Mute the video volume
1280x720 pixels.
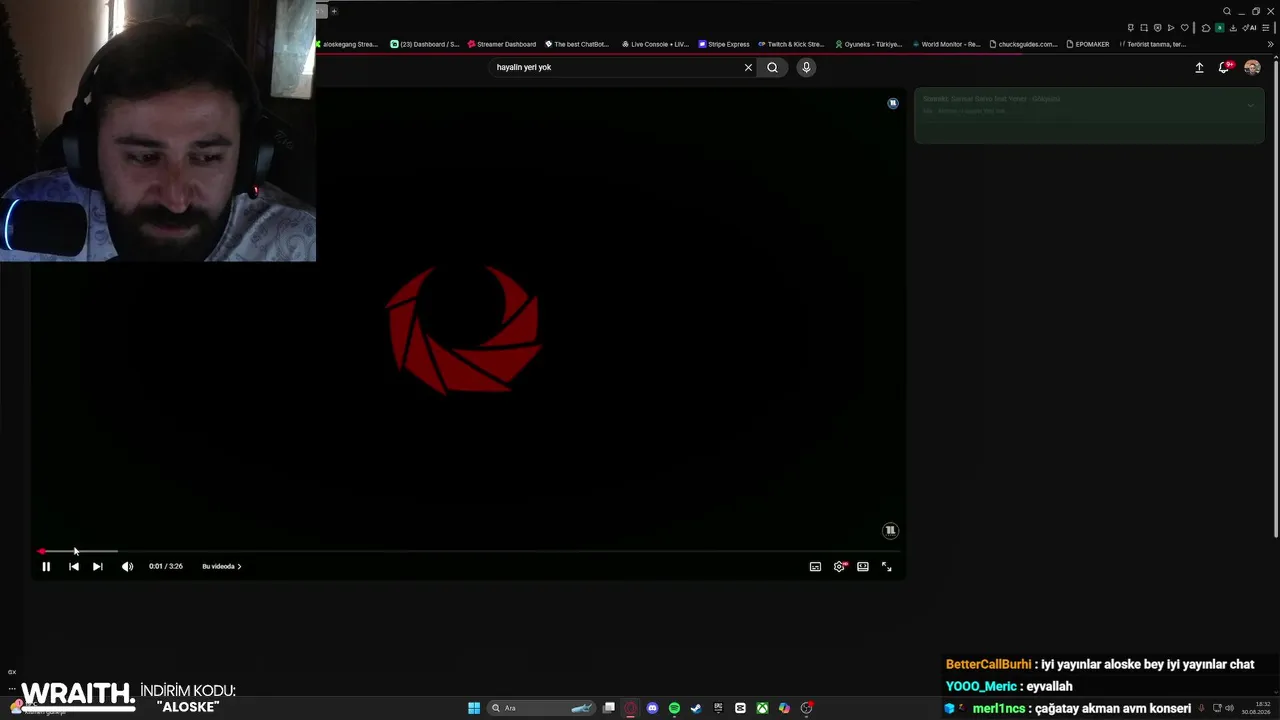pos(127,566)
